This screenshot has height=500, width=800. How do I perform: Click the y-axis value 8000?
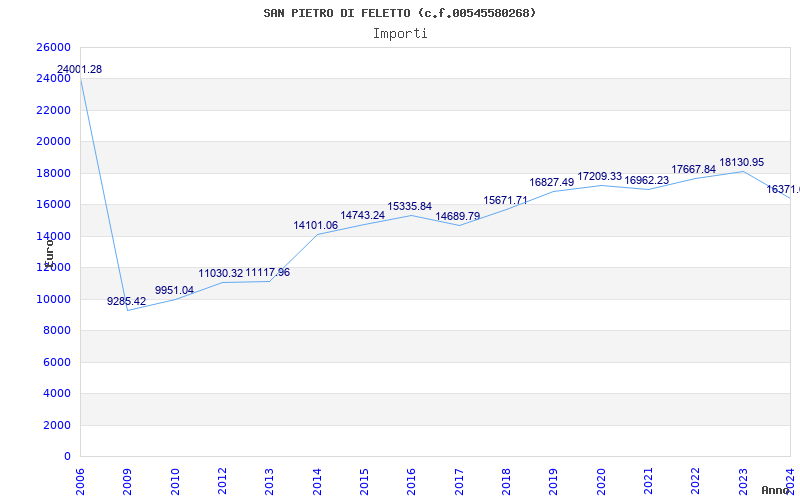[56, 331]
